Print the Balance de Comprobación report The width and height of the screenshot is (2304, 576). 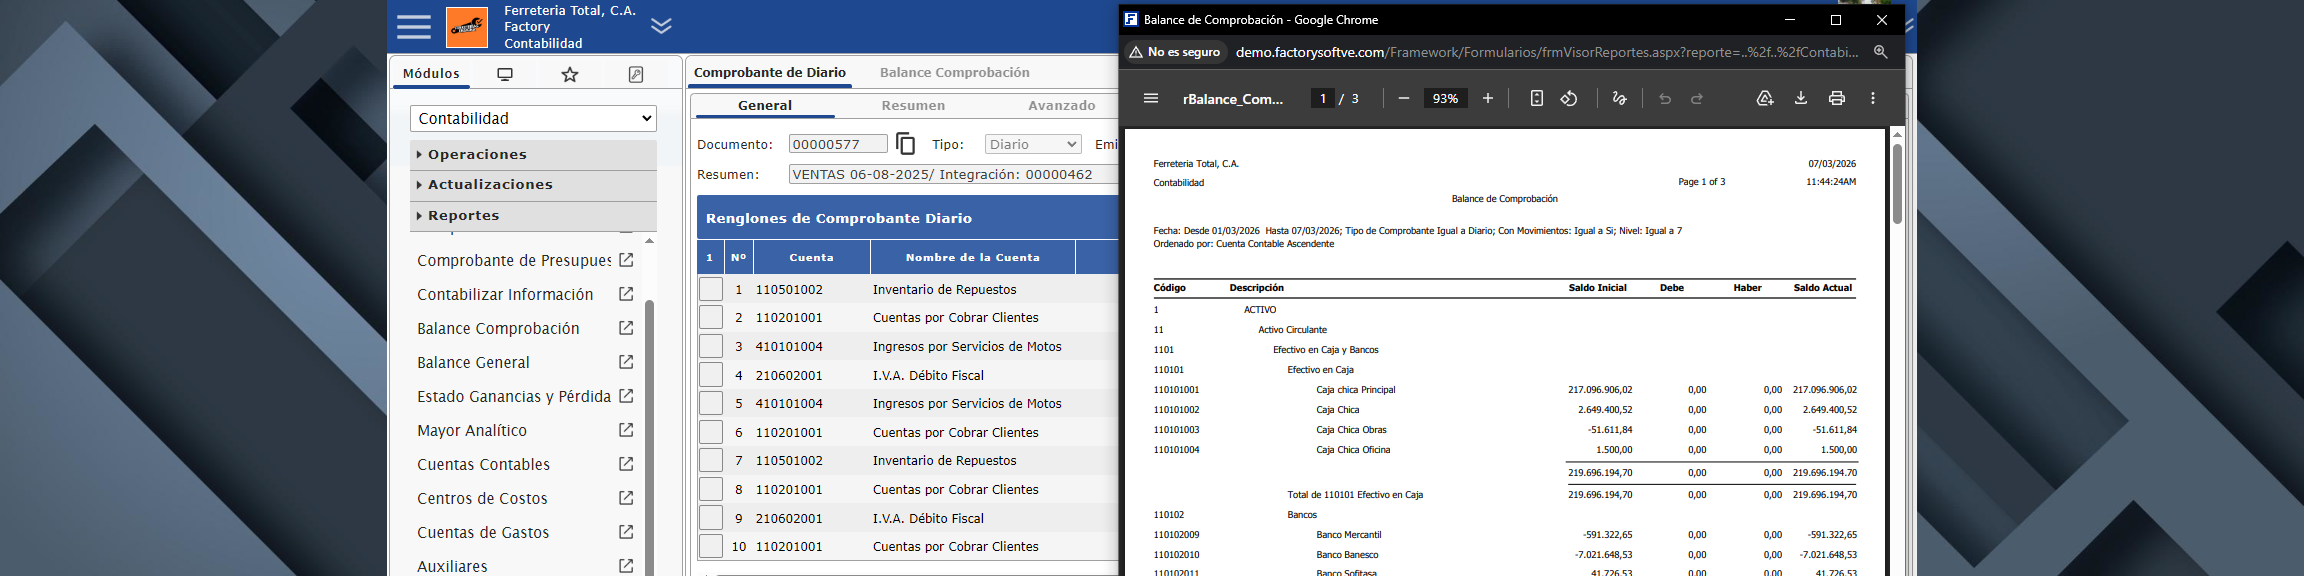(1836, 98)
